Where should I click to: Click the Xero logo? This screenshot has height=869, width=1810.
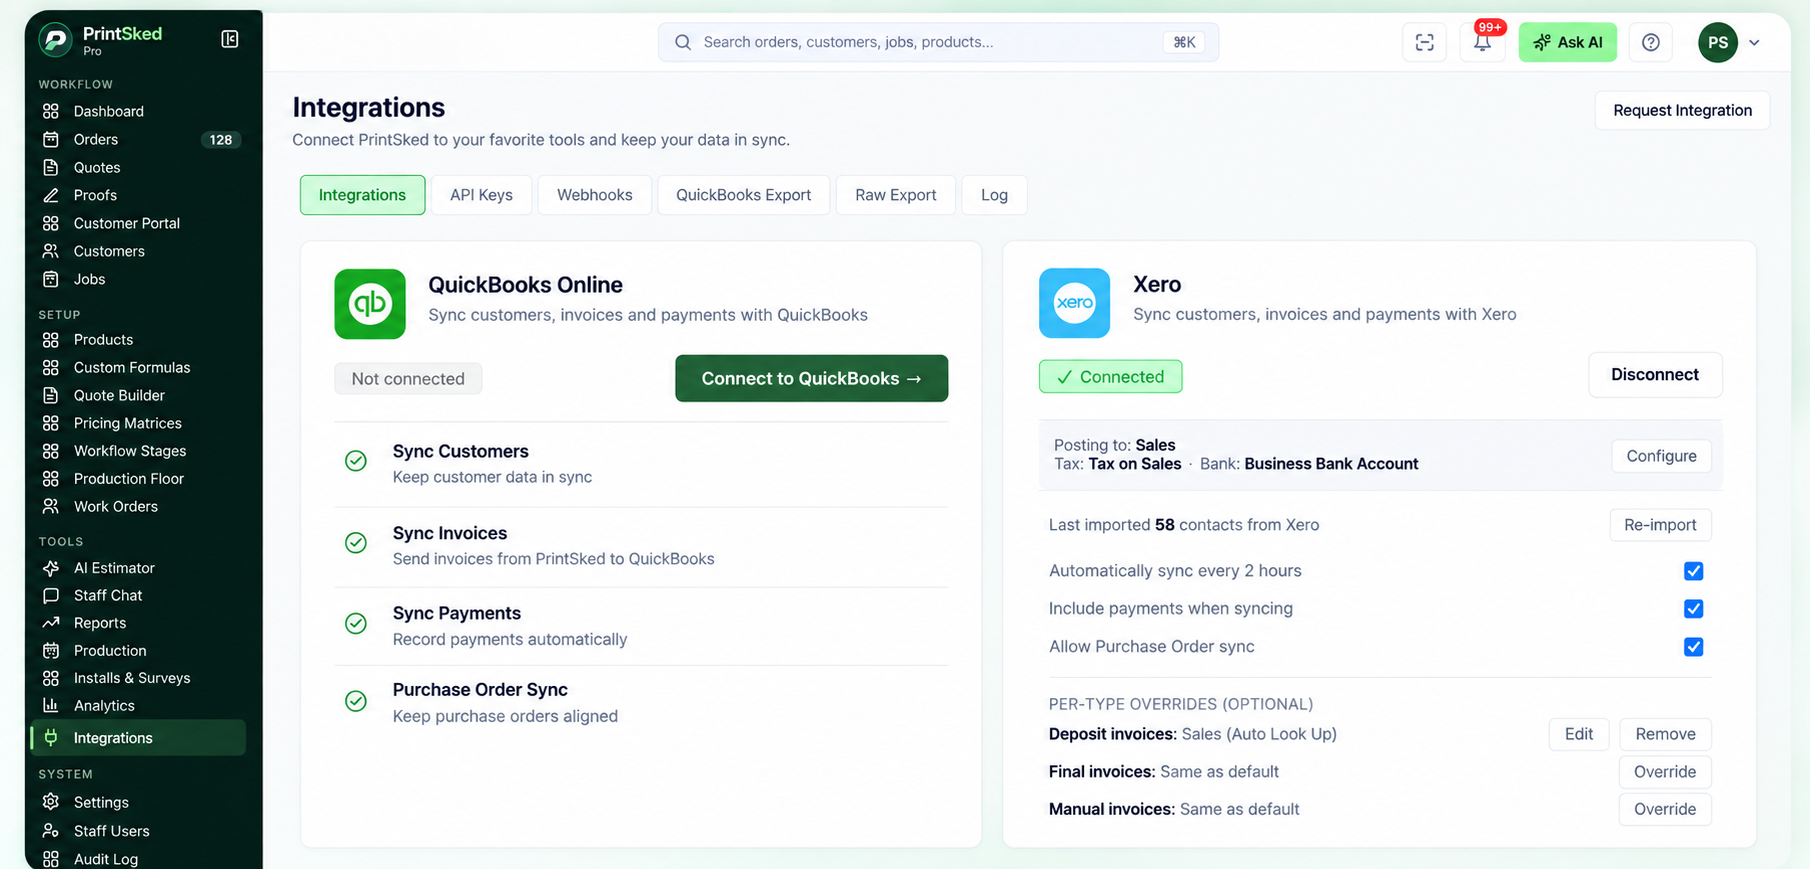[x=1075, y=303]
